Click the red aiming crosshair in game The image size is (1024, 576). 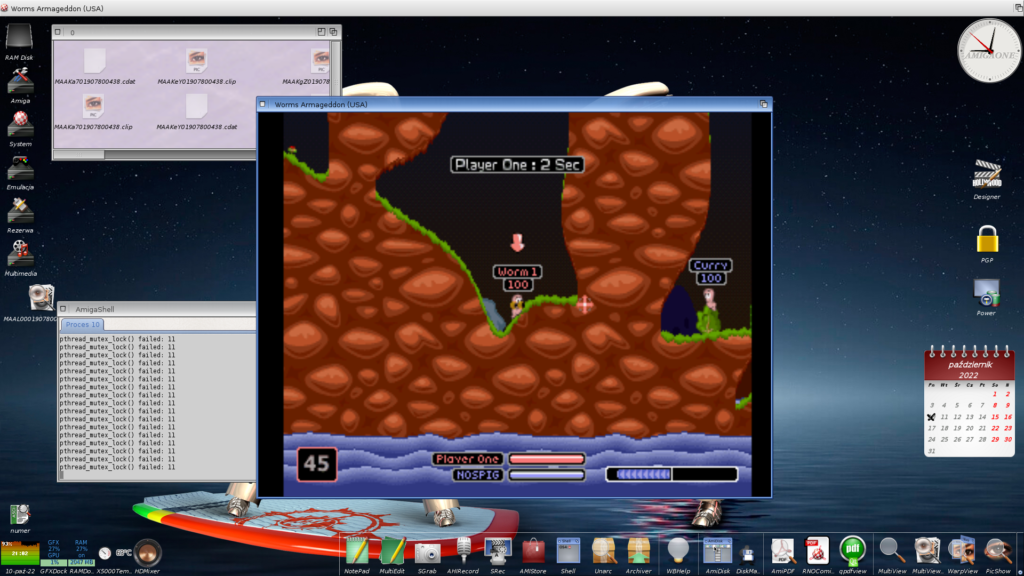pos(584,304)
